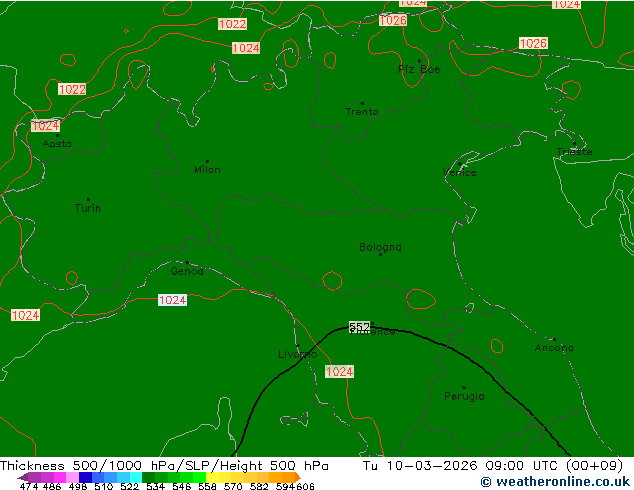This screenshot has width=634, height=490.
Task: Click the orange arrow tip at 606
Action: coord(298,477)
